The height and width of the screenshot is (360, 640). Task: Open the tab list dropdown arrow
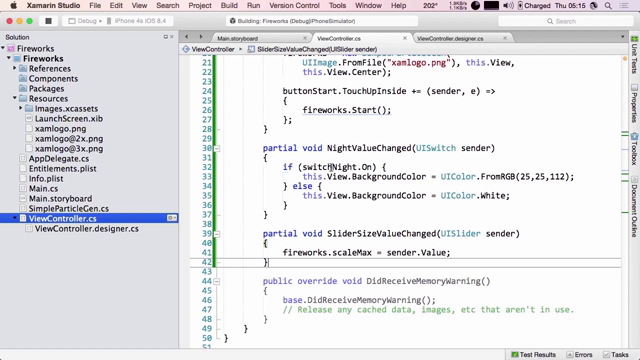tap(622, 37)
